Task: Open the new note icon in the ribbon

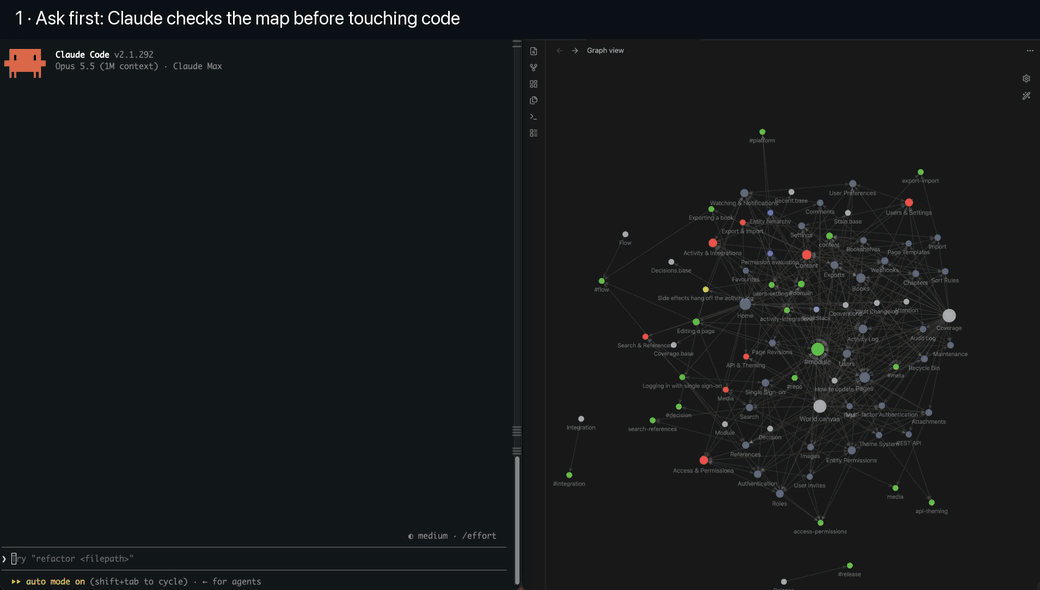Action: [533, 51]
